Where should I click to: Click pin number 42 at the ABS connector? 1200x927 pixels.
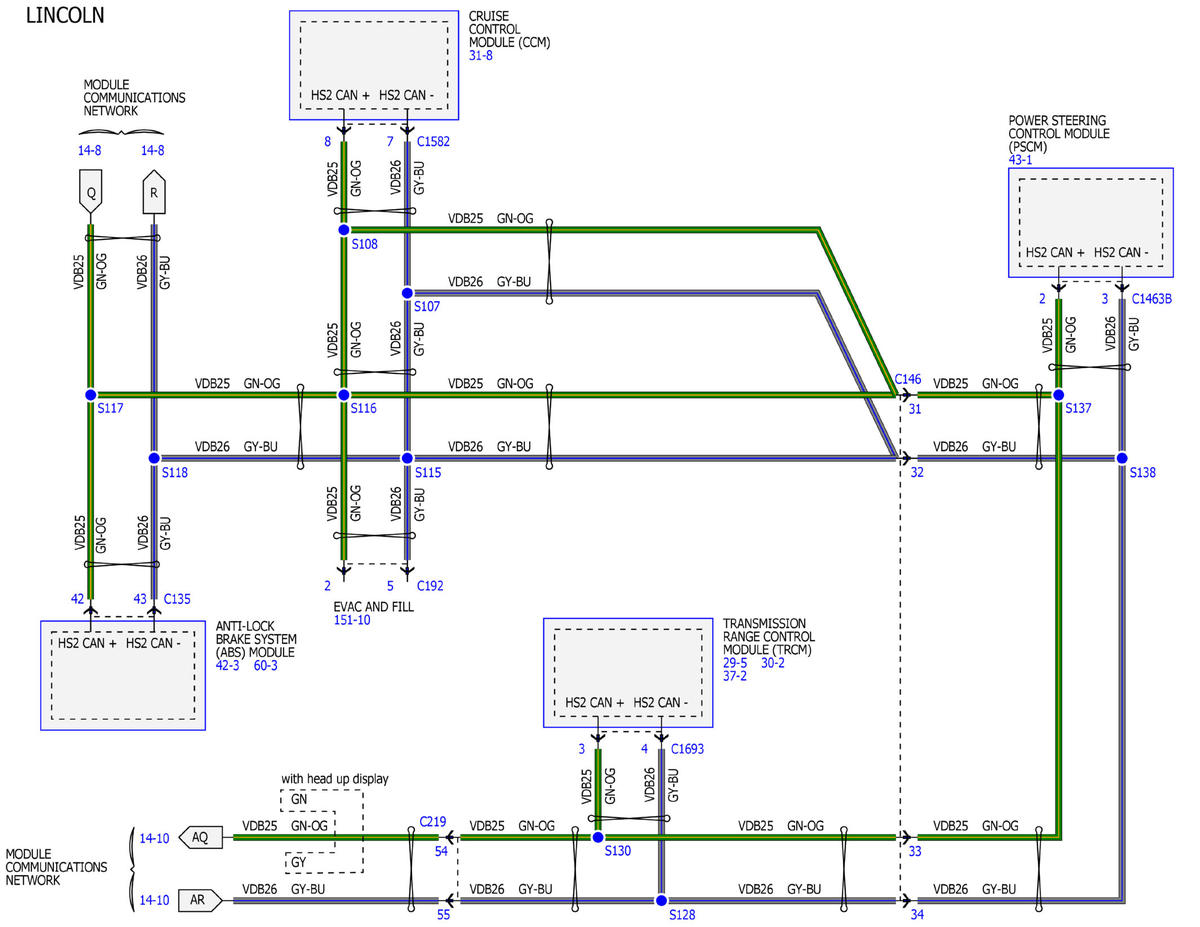click(78, 599)
